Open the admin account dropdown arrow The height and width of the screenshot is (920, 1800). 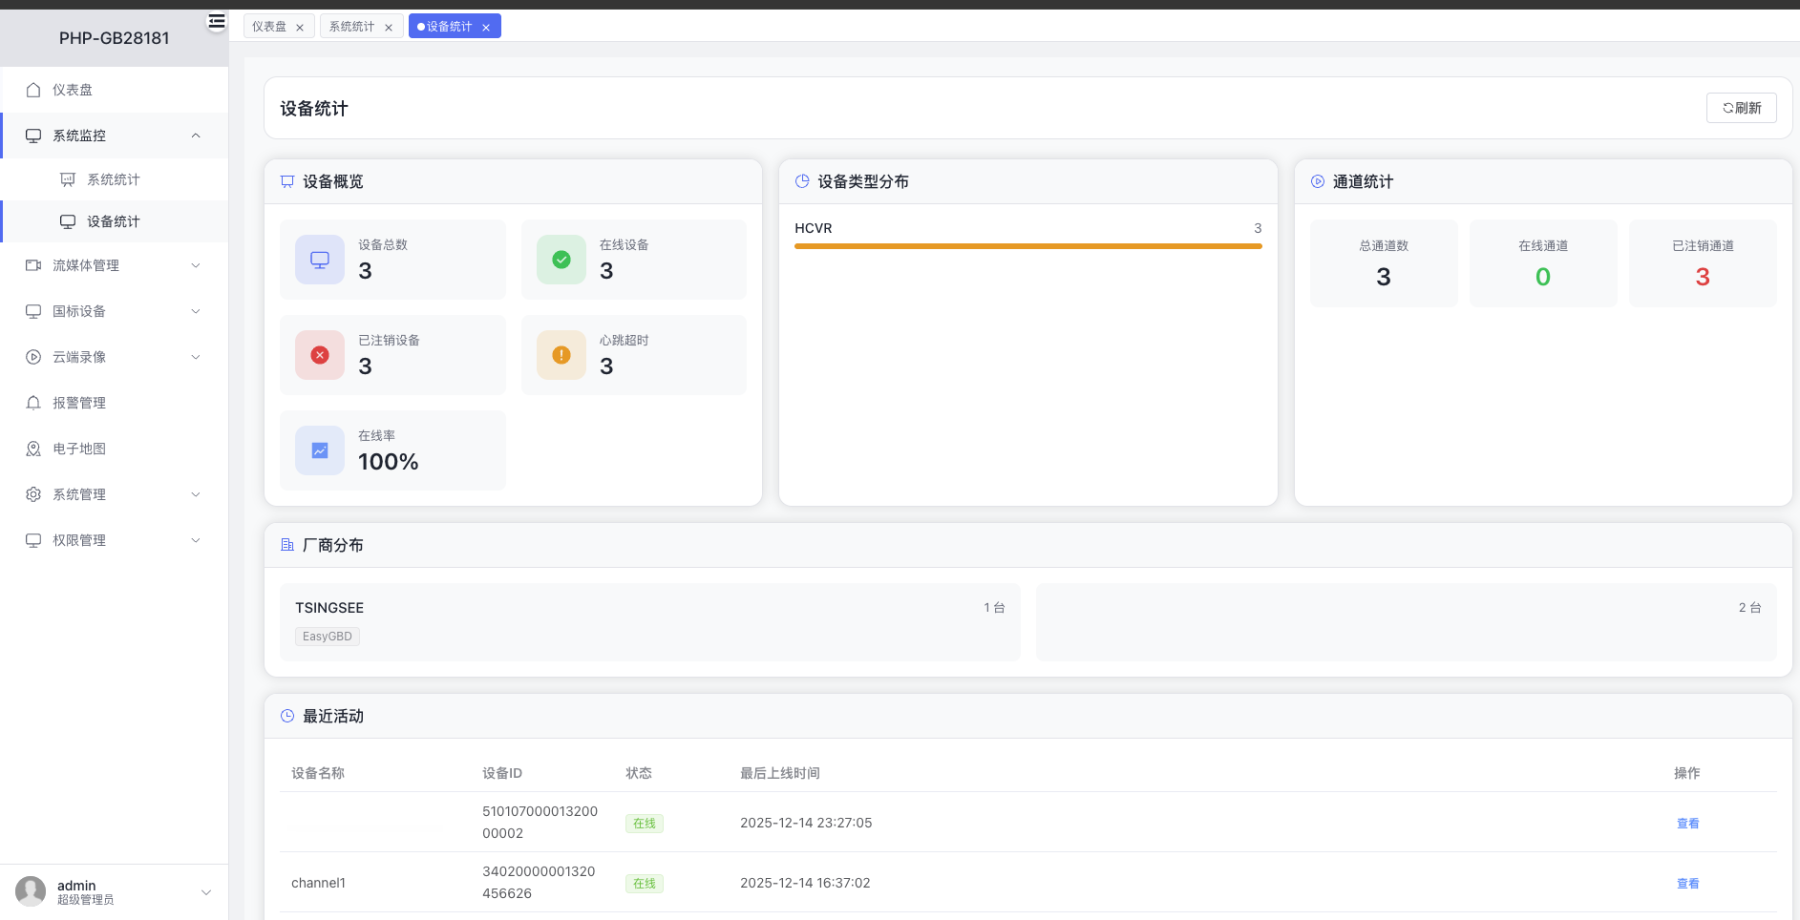[x=206, y=892]
